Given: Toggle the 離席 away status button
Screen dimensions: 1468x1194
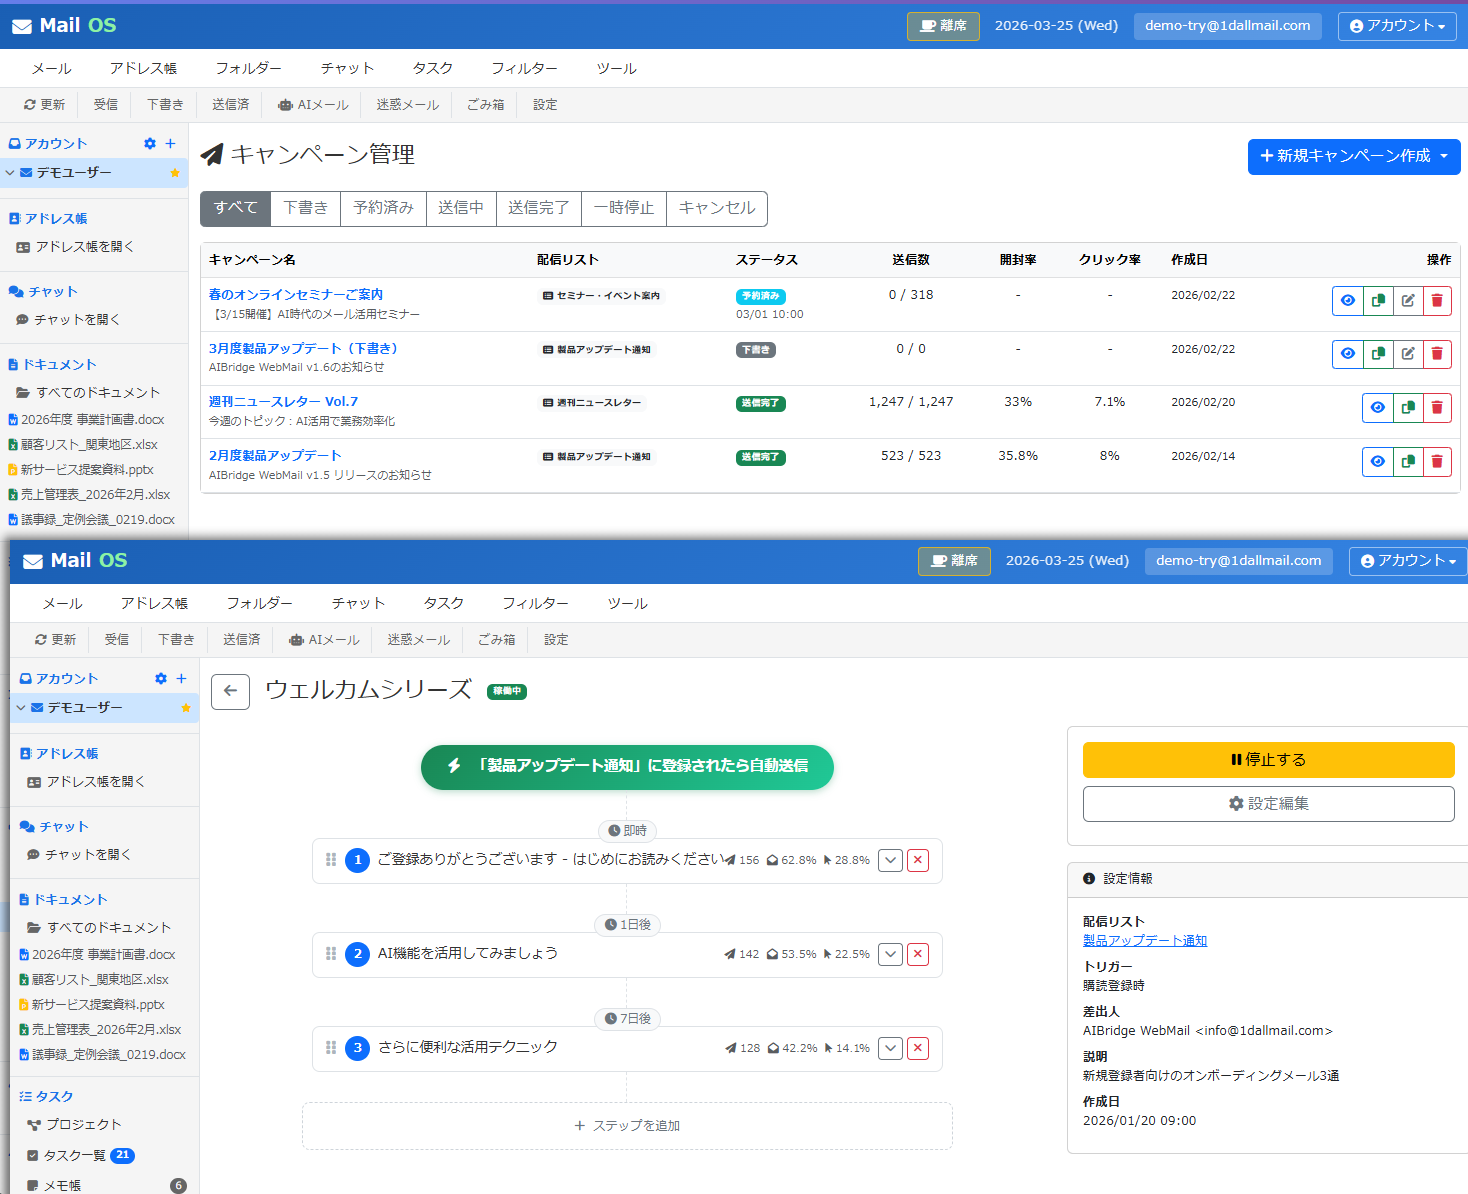Looking at the screenshot, I should (x=943, y=25).
